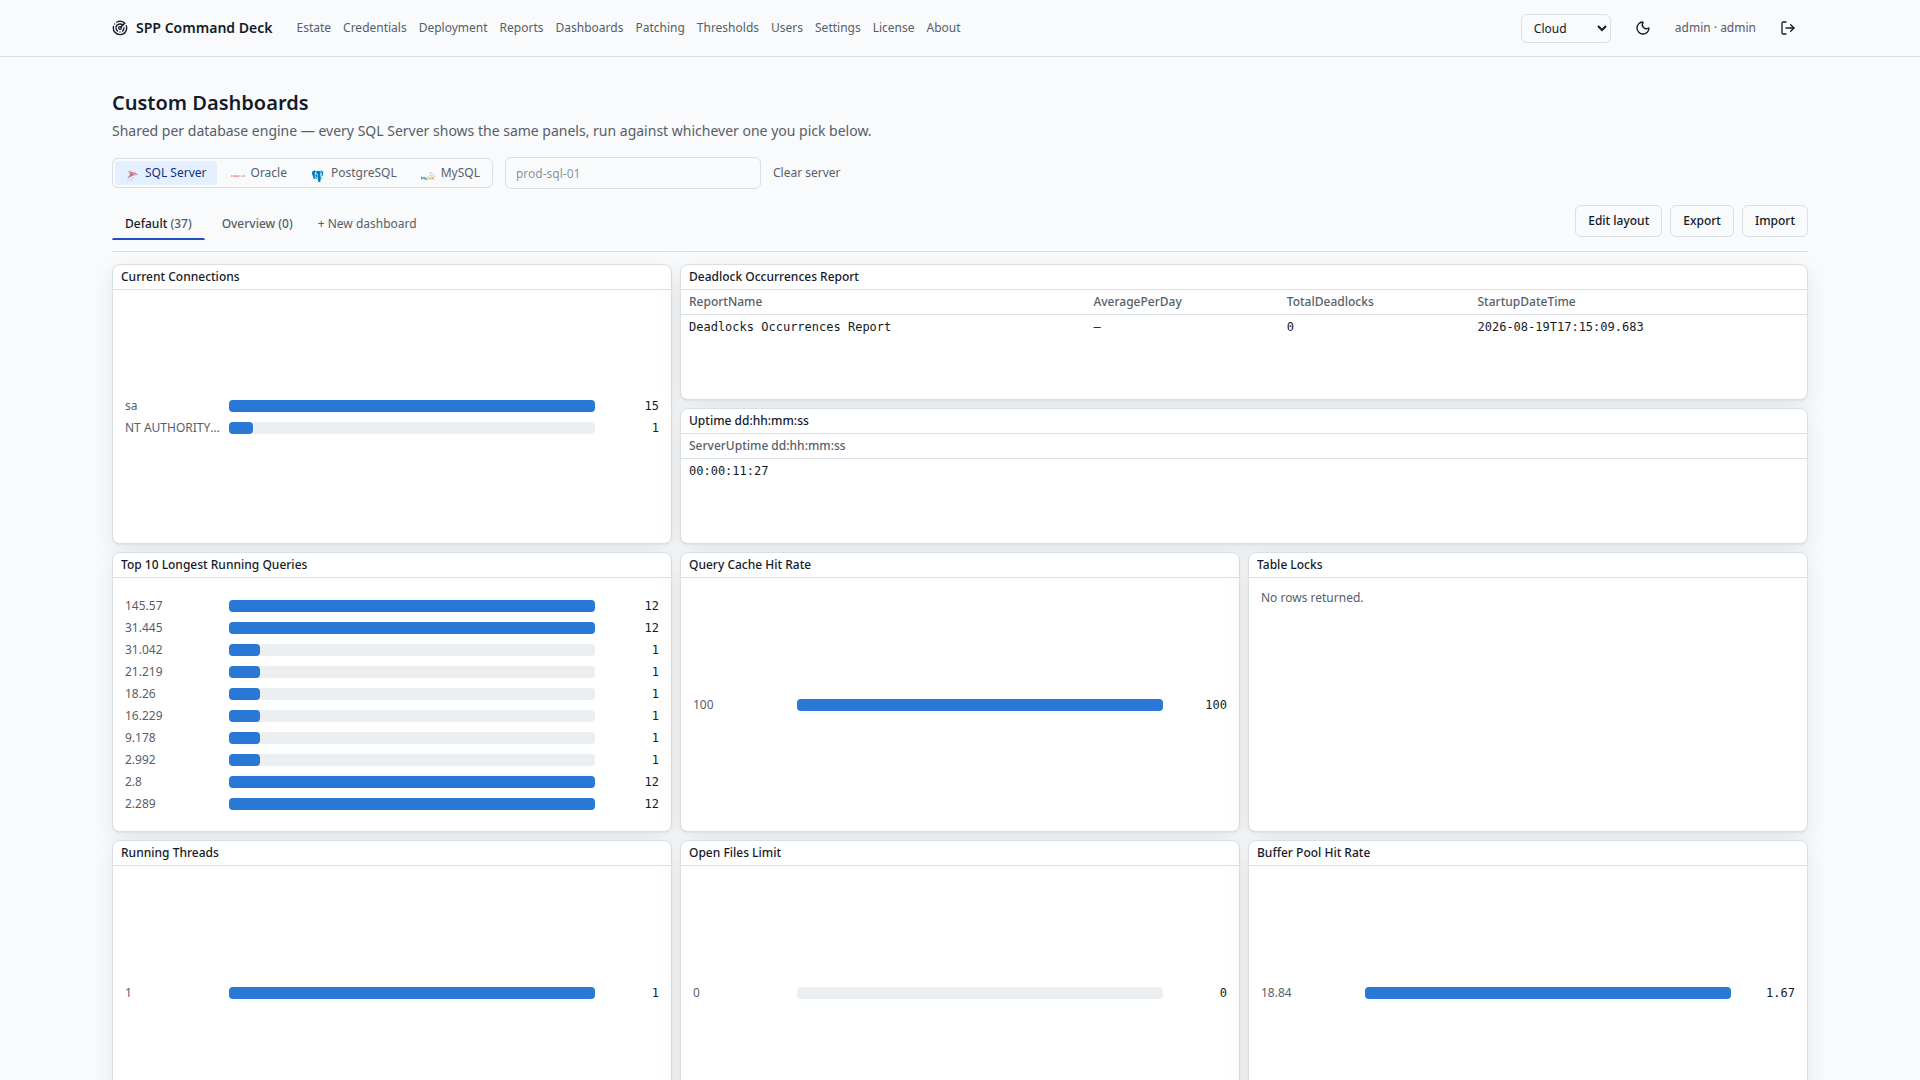Click the 31.445 query row label

143,628
